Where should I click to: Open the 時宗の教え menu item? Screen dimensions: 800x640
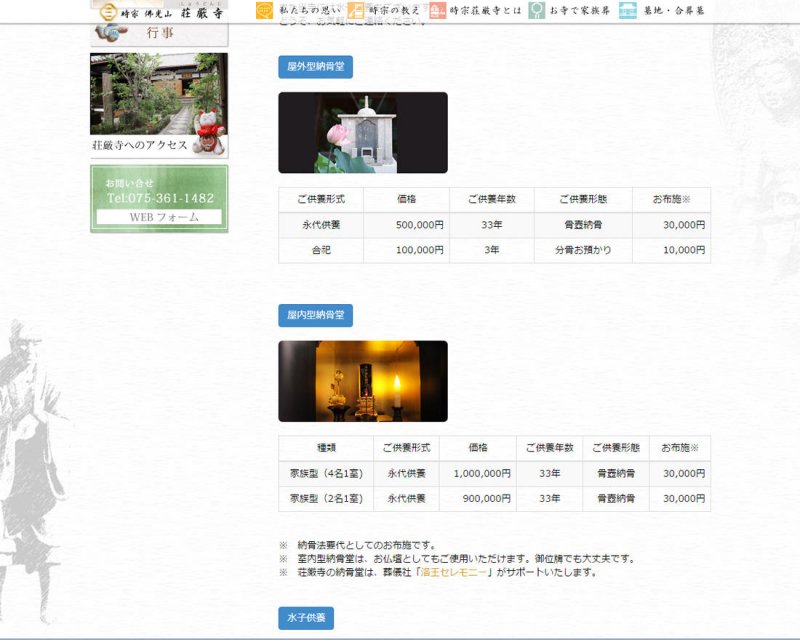[392, 11]
